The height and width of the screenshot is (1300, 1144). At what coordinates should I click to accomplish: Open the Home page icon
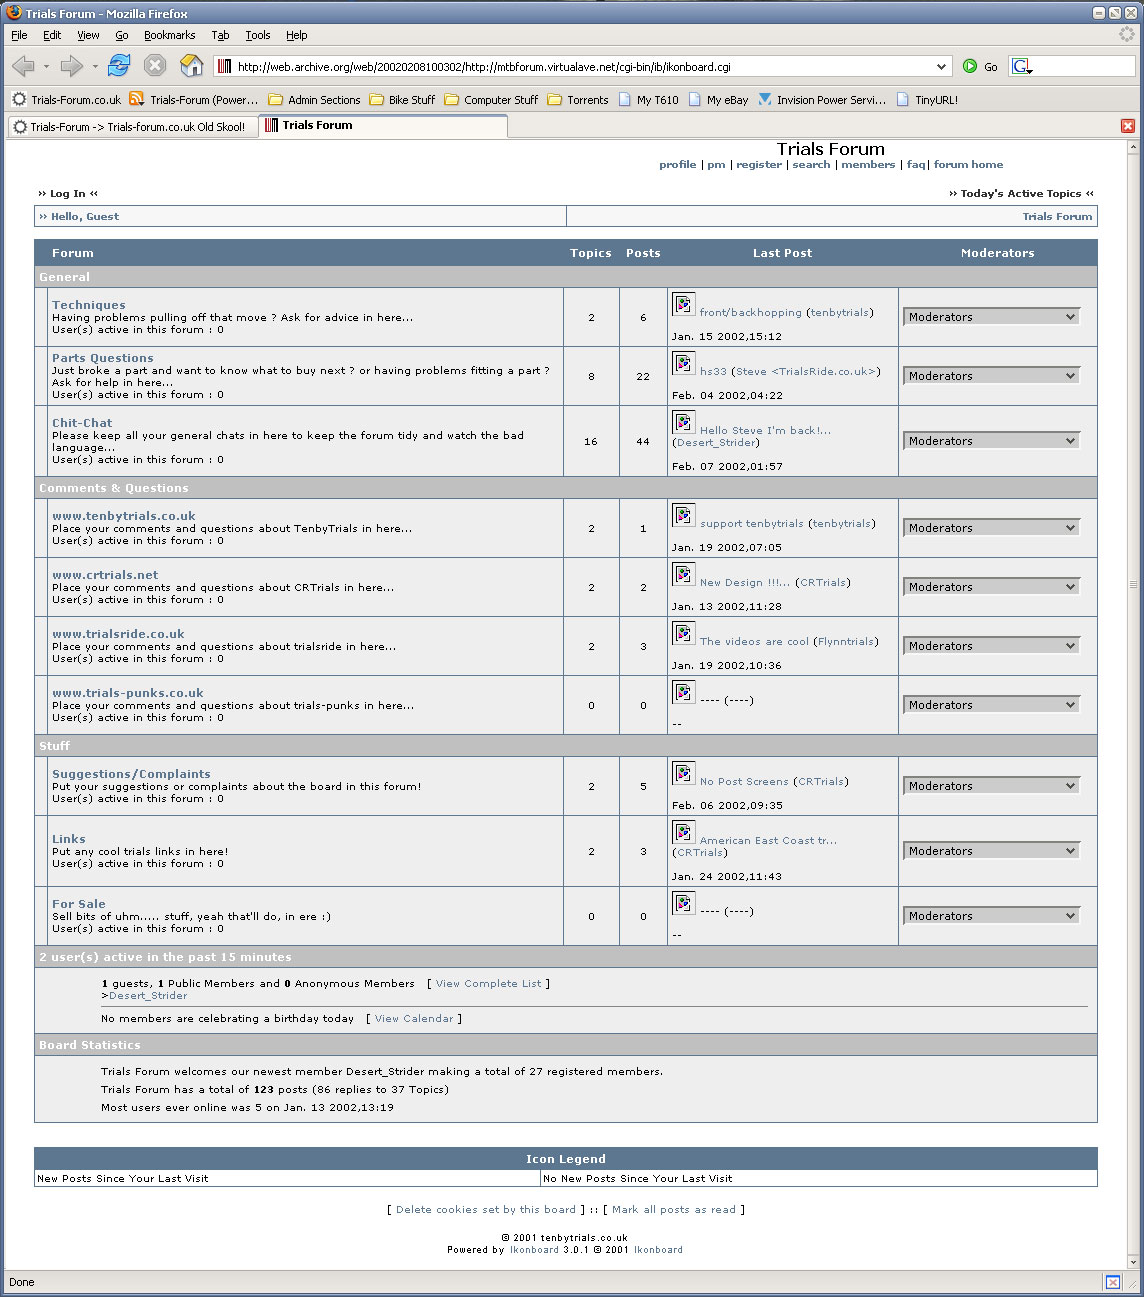[x=191, y=66]
